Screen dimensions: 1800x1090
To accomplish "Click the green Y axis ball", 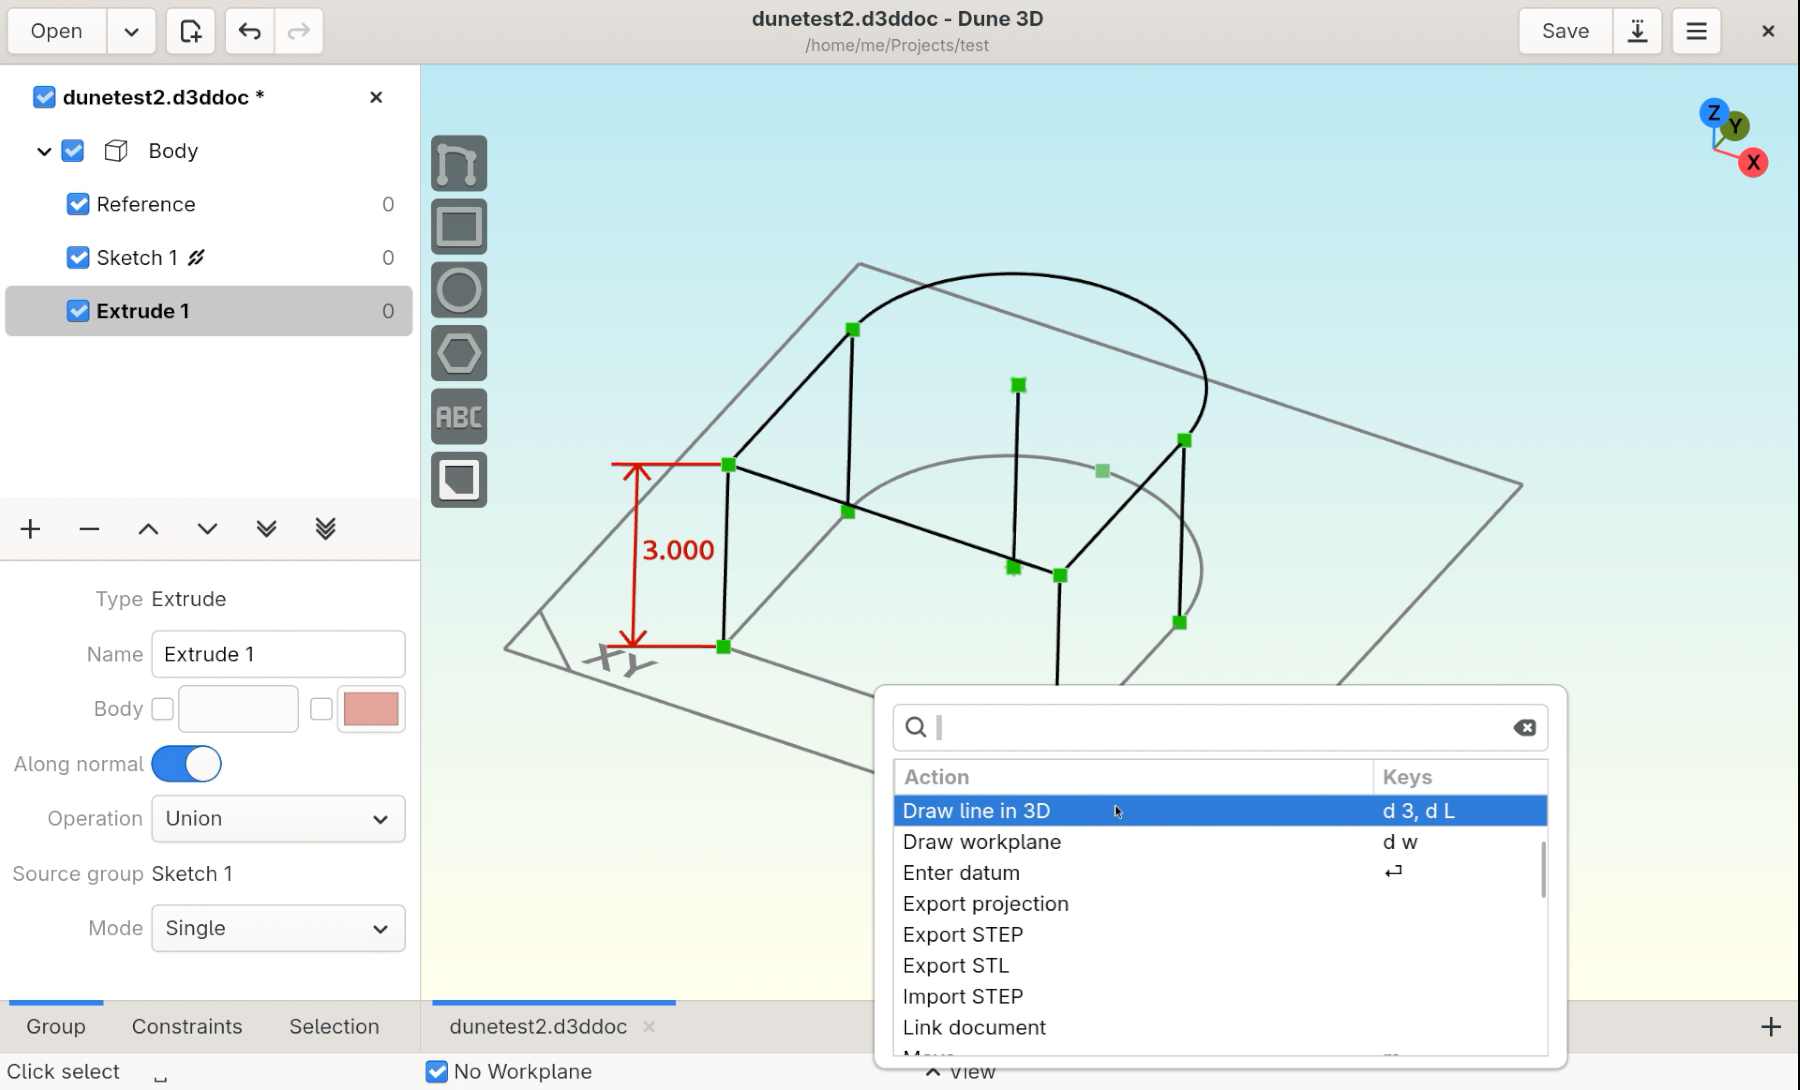I will [1737, 126].
